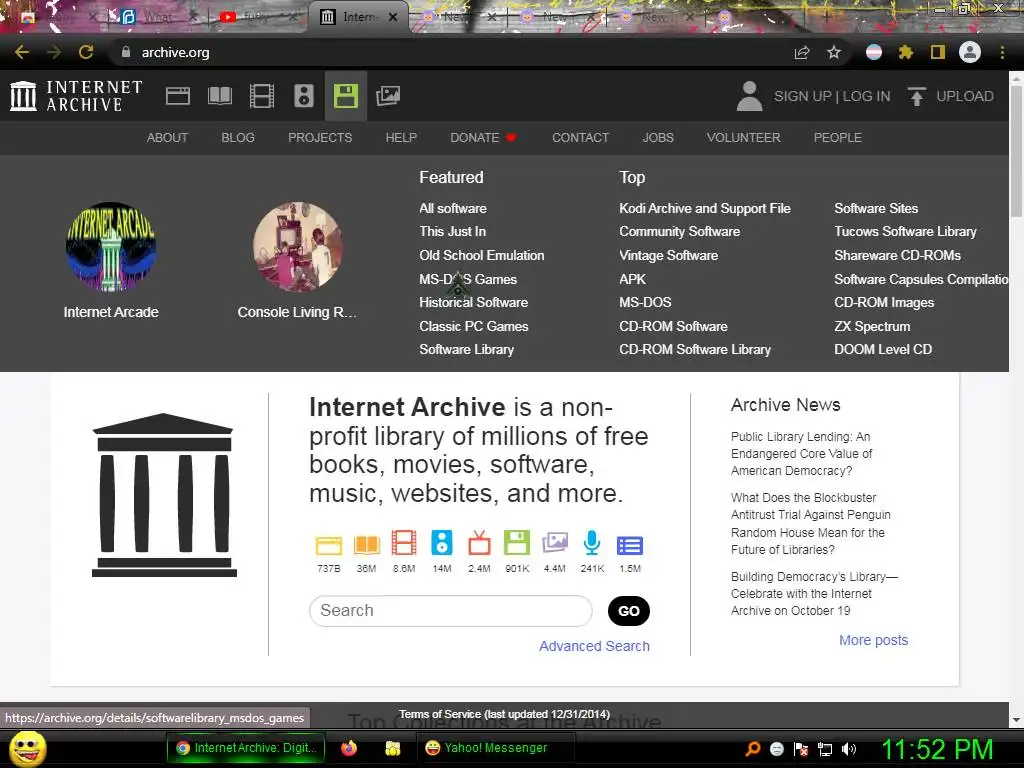This screenshot has height=768, width=1024.
Task: Open the More posts link
Action: 873,640
